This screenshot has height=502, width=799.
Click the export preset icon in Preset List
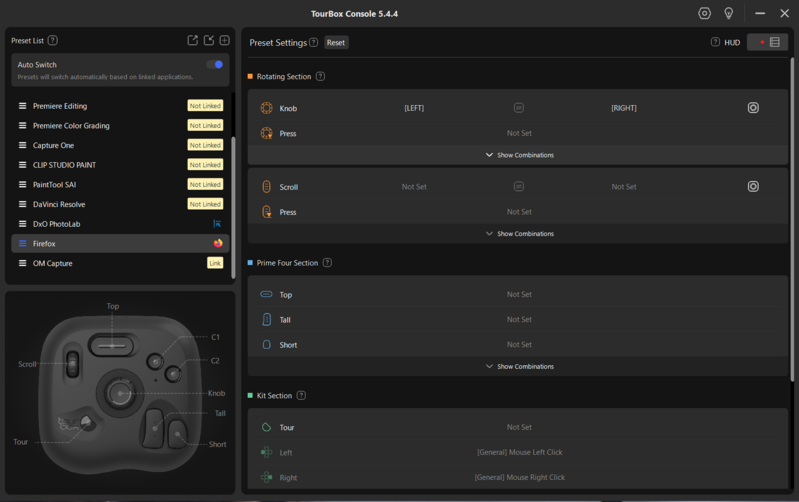tap(192, 40)
